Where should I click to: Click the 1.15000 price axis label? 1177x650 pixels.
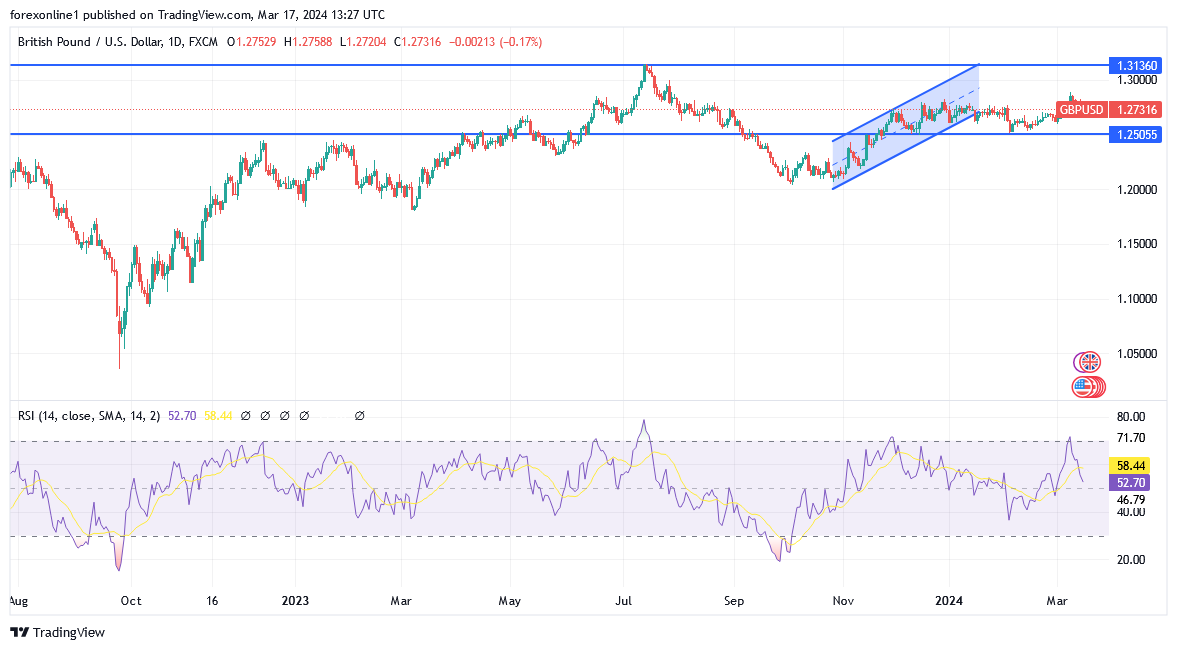tap(1137, 244)
